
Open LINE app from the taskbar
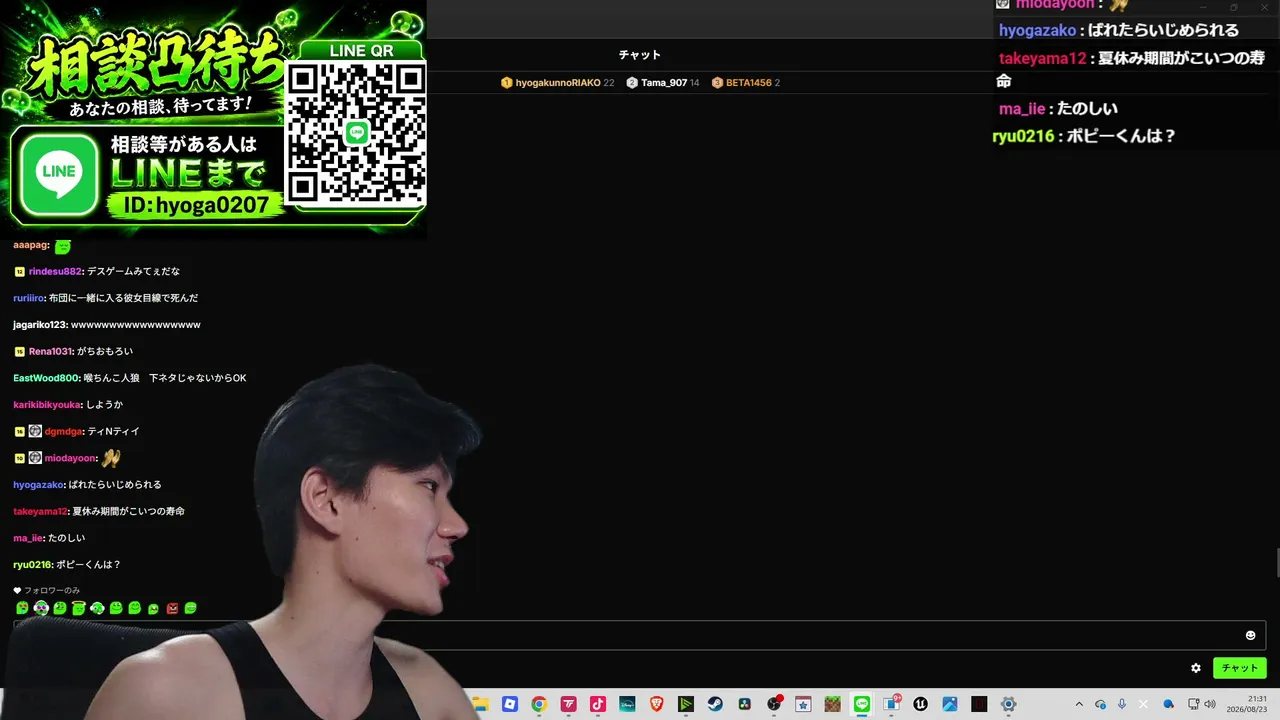[862, 704]
